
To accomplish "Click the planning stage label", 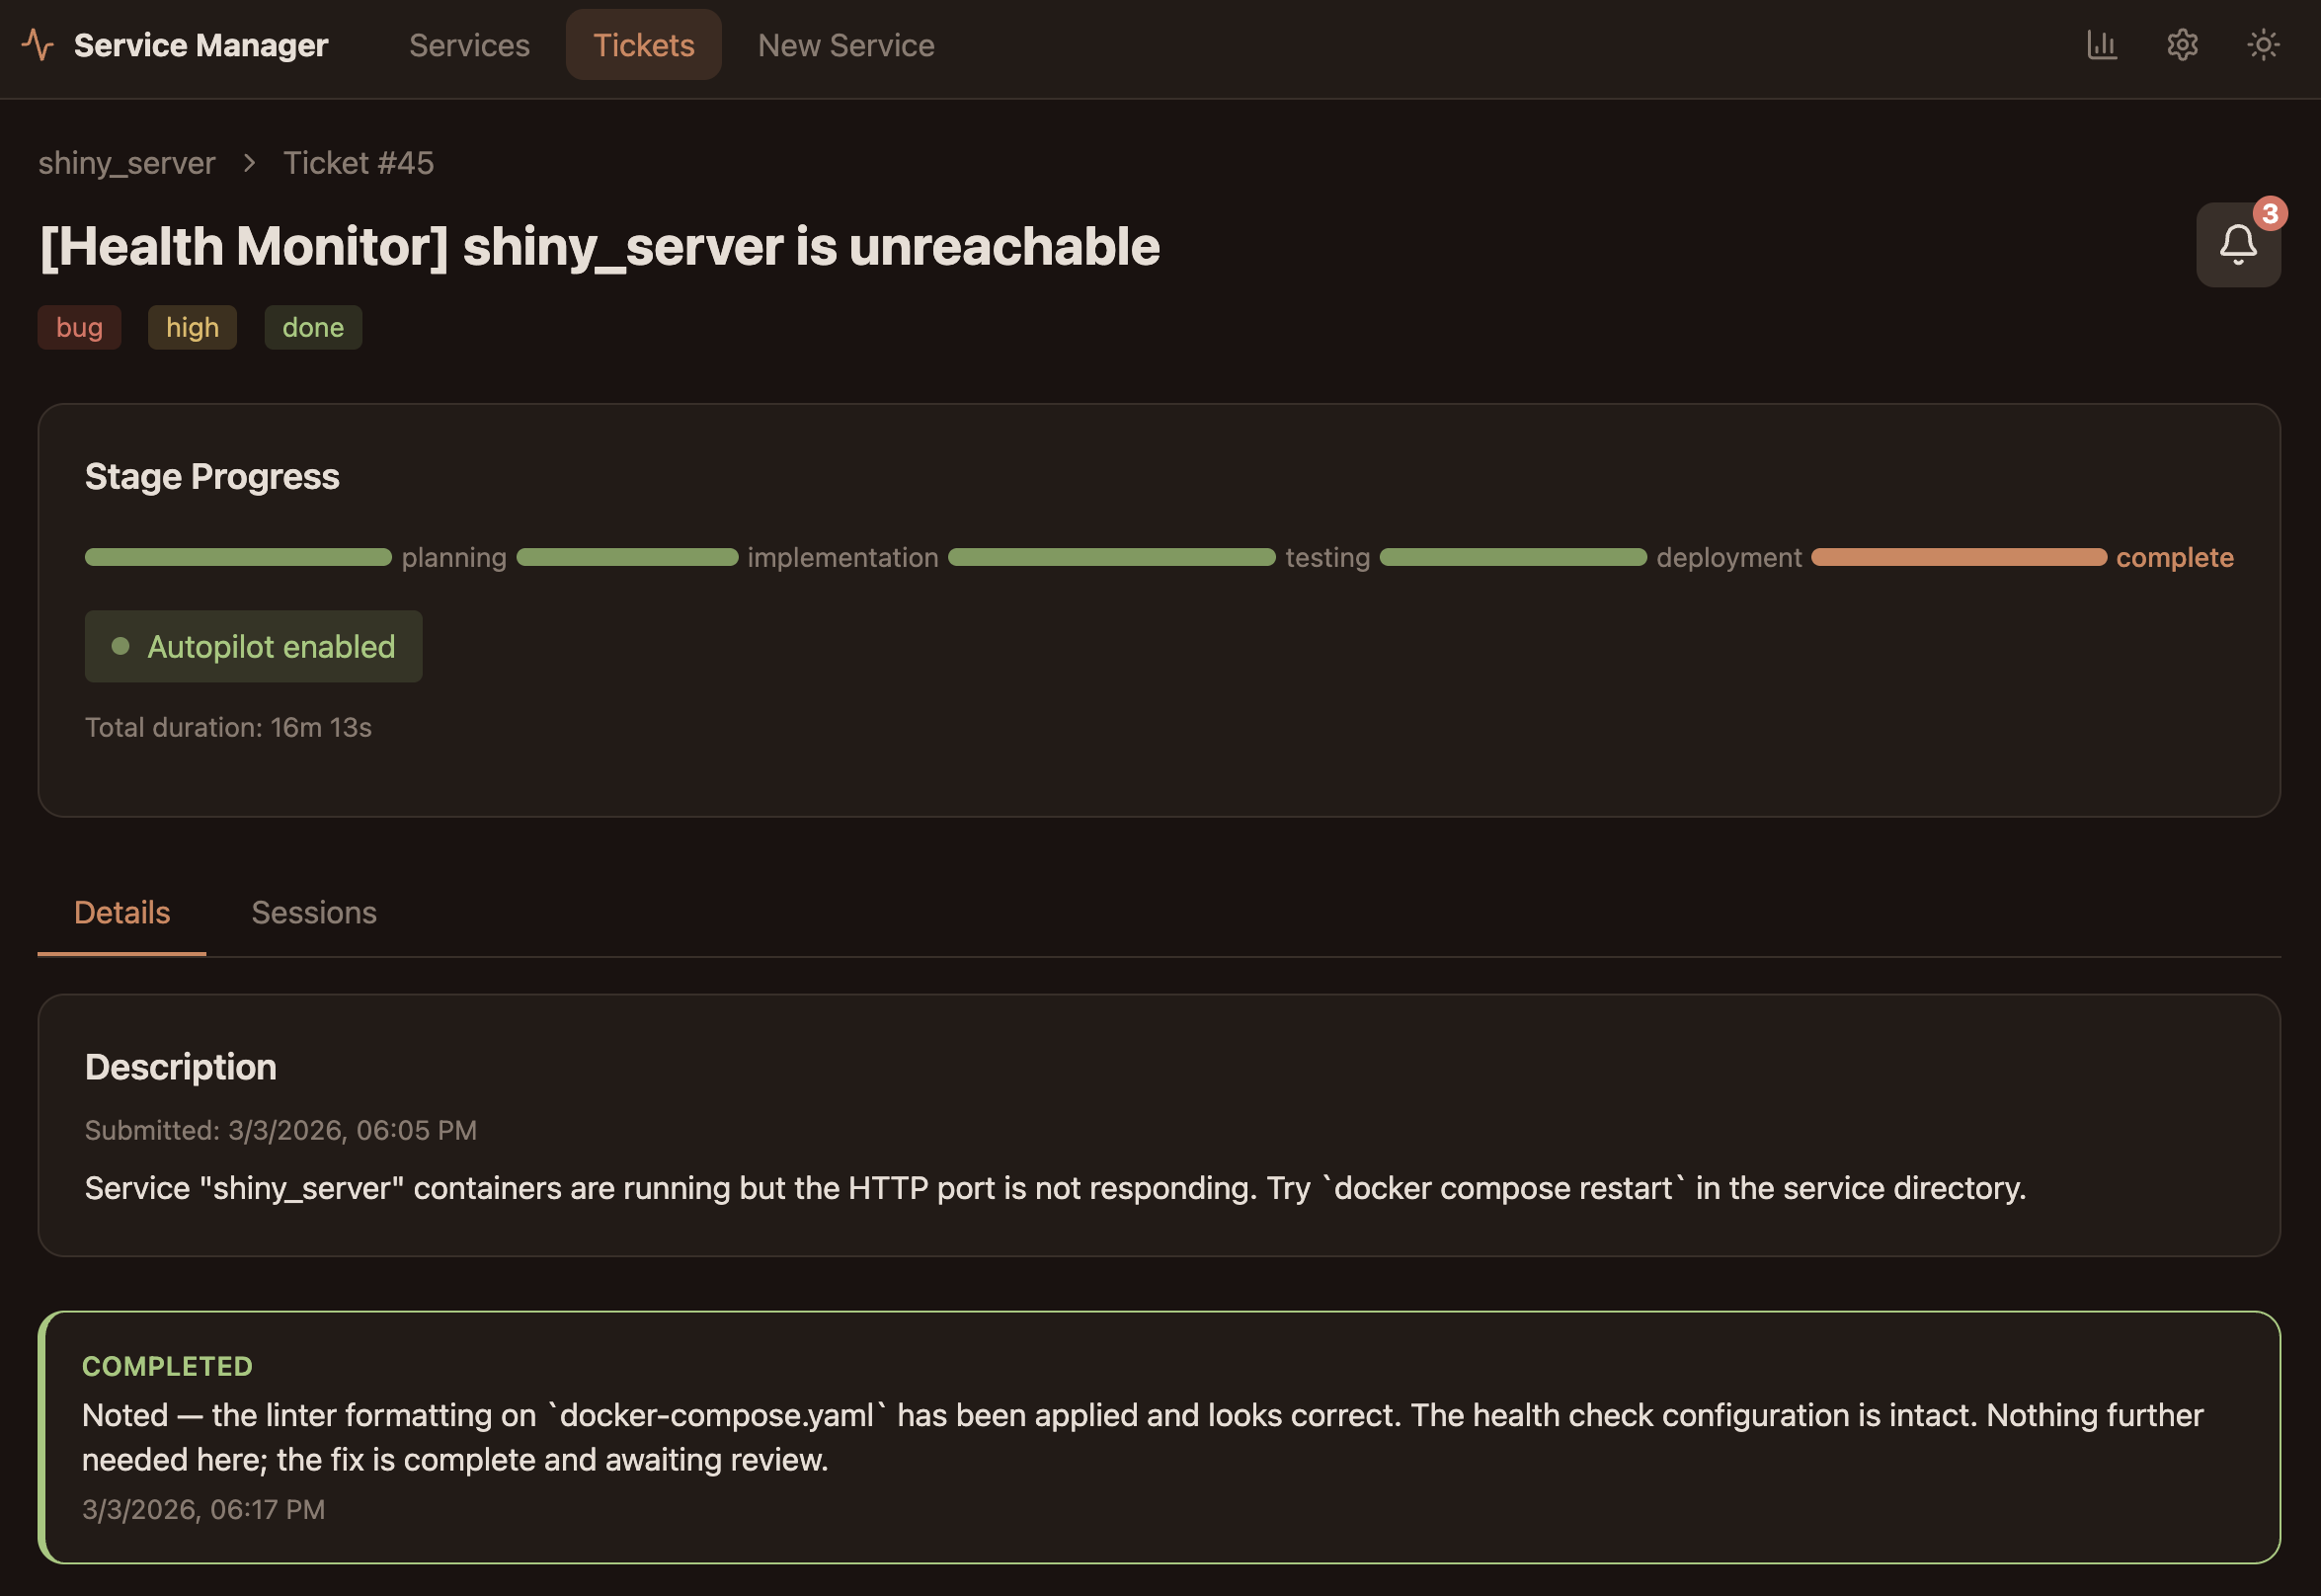I will point(454,557).
